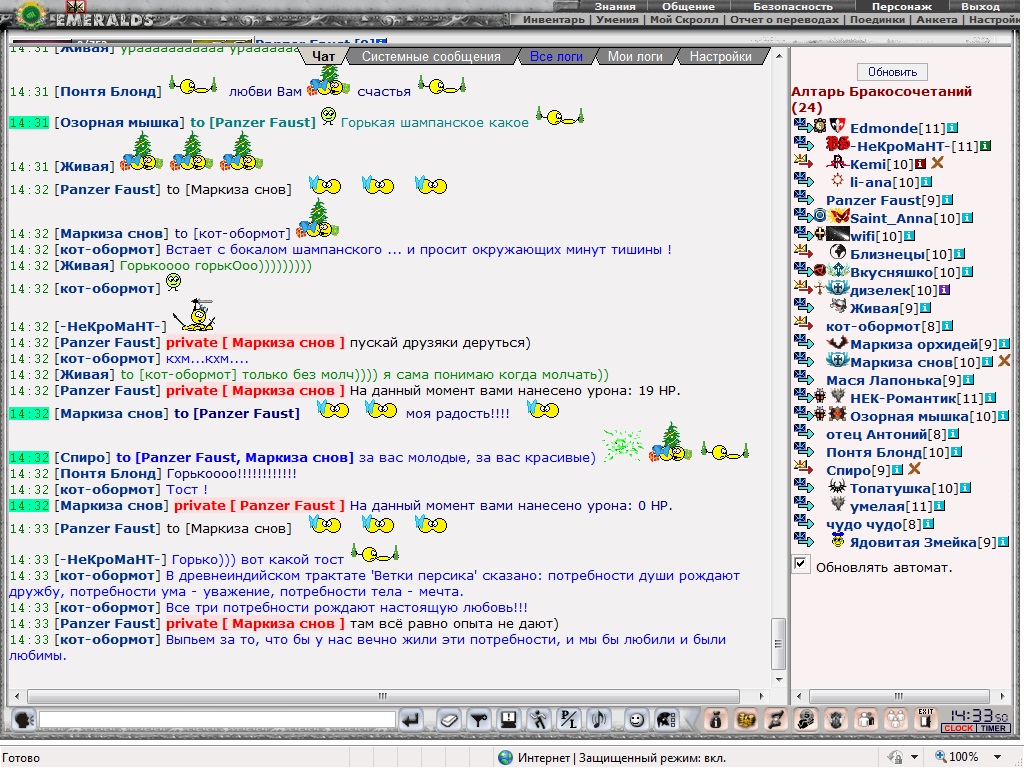Open info icon next to Понтя Блонд
1024x768 pixels.
click(956, 452)
